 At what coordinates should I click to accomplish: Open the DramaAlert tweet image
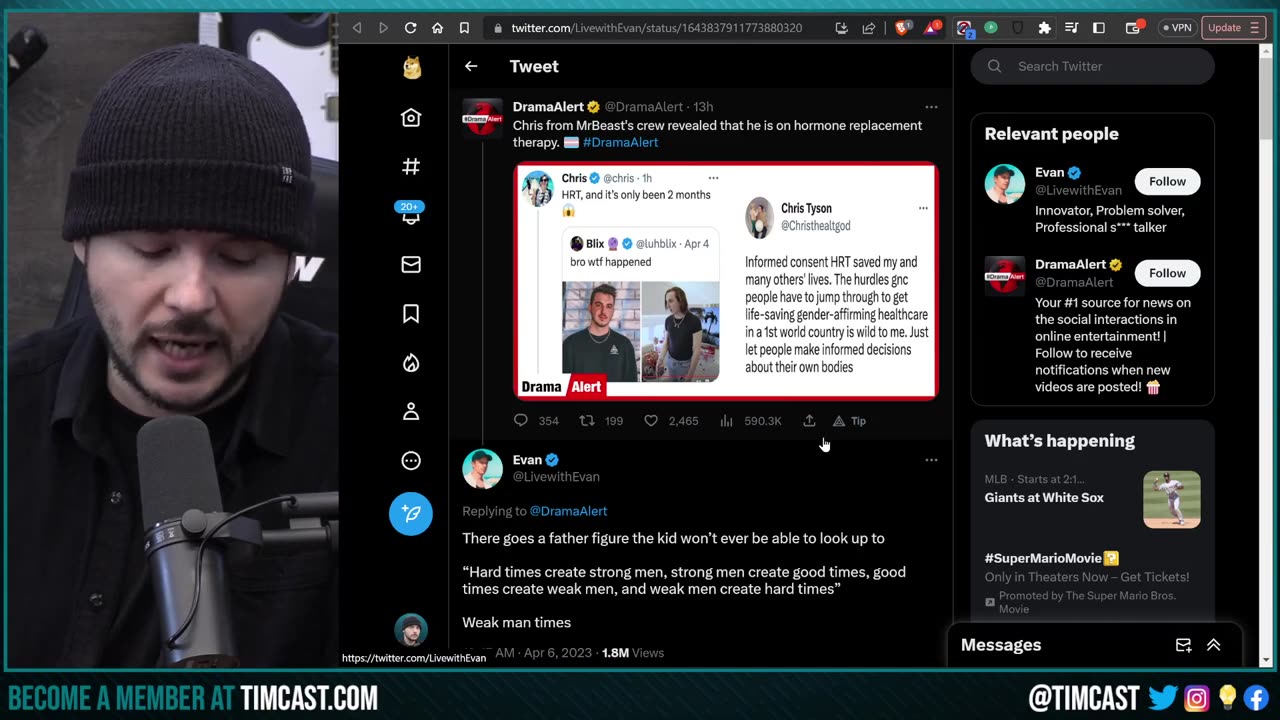[x=726, y=280]
